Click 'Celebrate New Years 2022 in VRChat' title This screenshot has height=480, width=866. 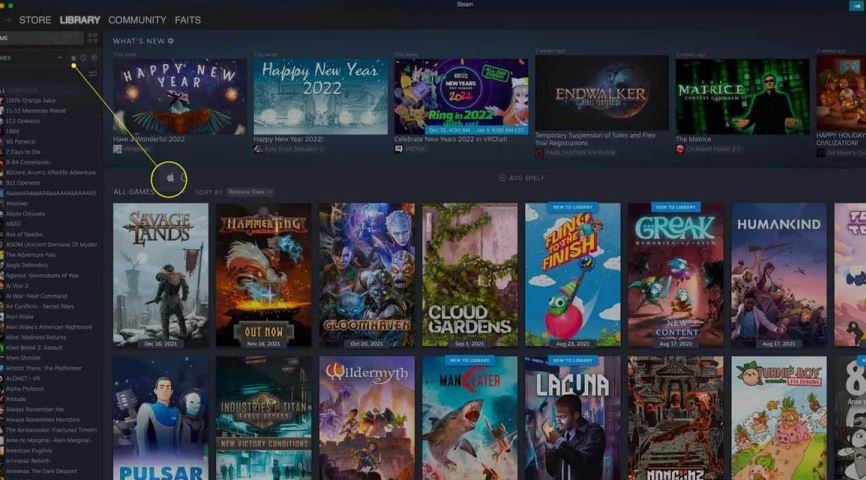coord(451,139)
